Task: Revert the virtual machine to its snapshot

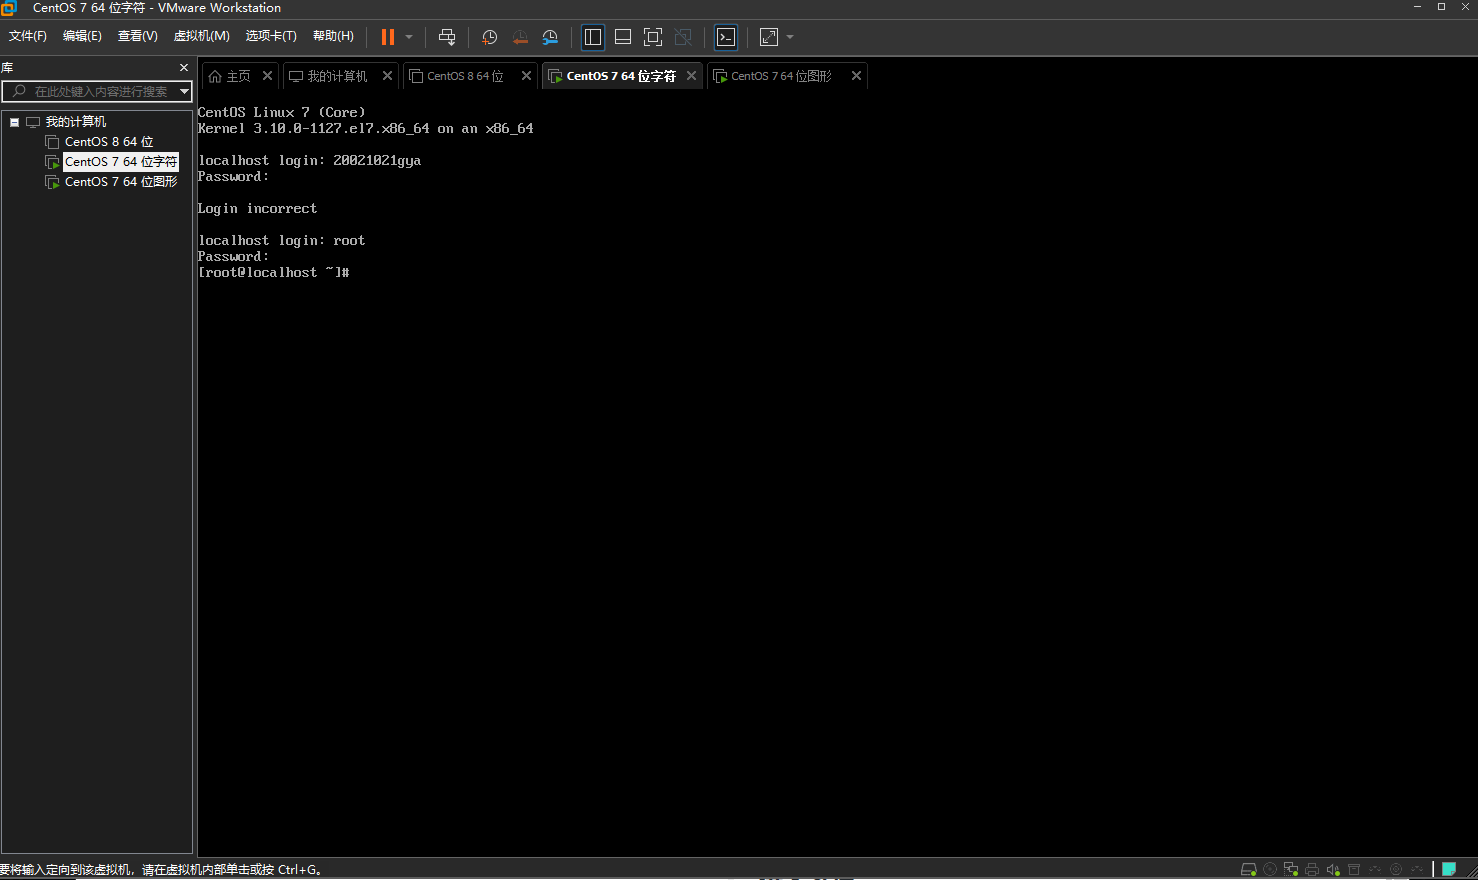Action: pyautogui.click(x=520, y=37)
